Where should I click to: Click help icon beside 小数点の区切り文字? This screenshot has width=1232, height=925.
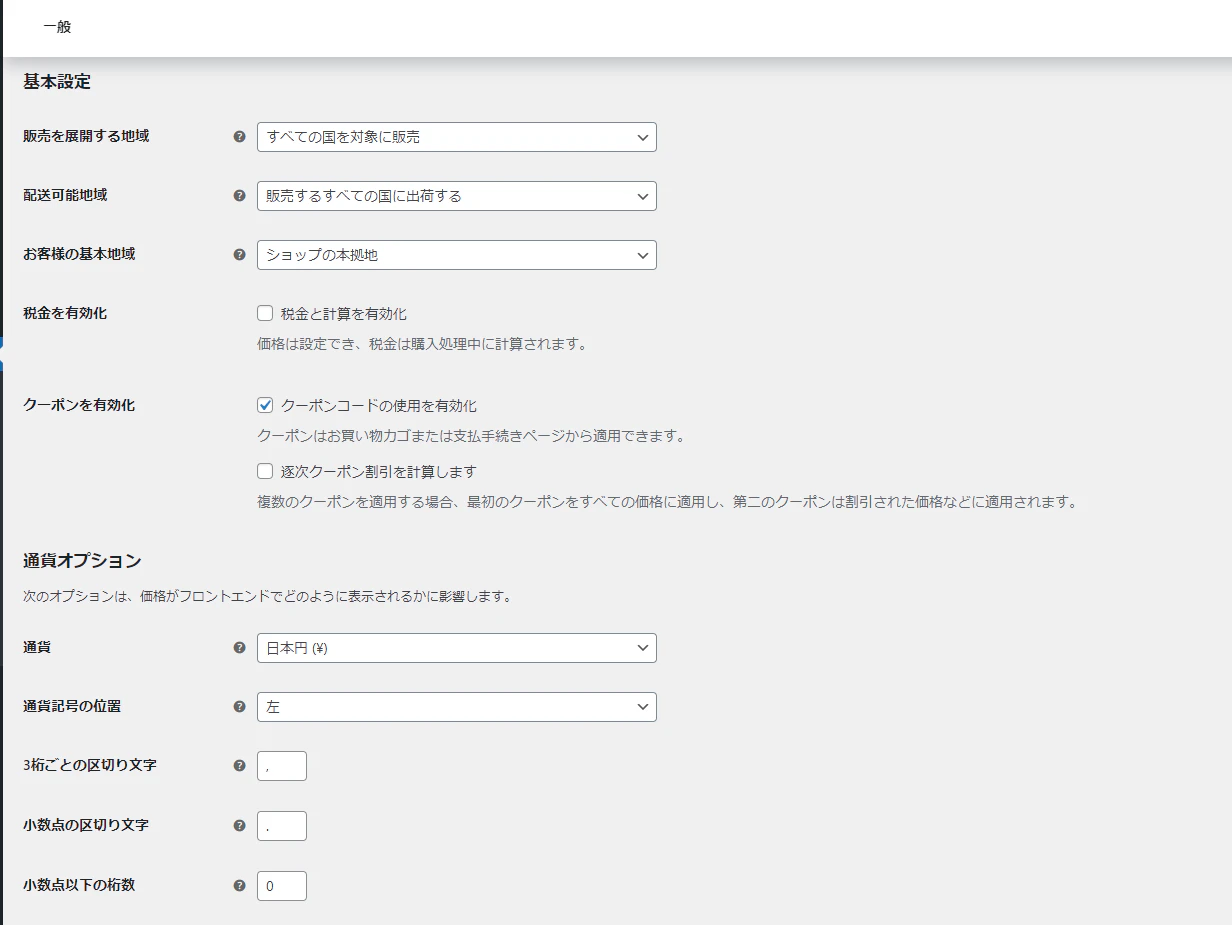click(x=239, y=826)
